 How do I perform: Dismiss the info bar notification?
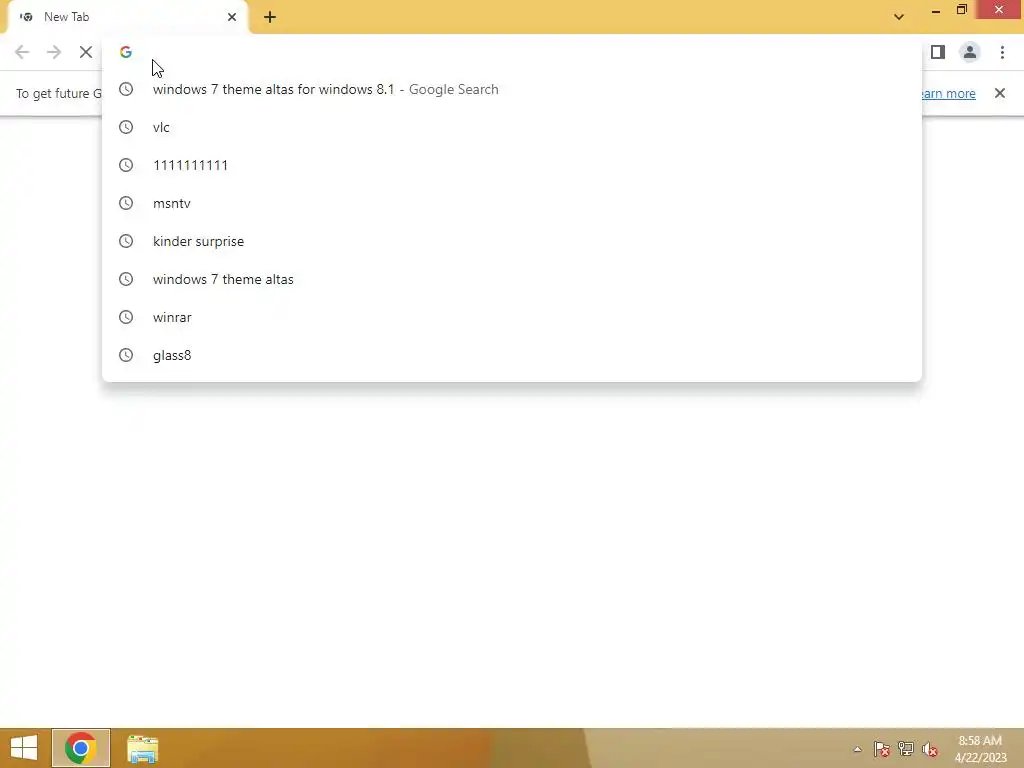click(1000, 93)
